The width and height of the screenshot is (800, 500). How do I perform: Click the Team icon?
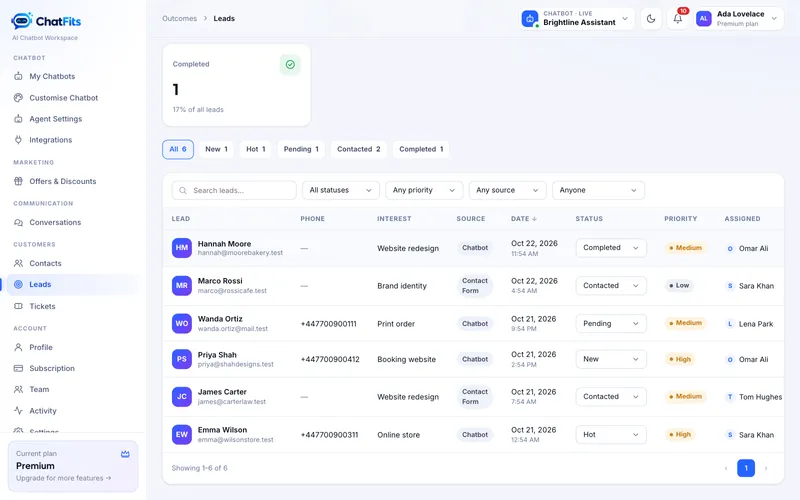tap(18, 389)
